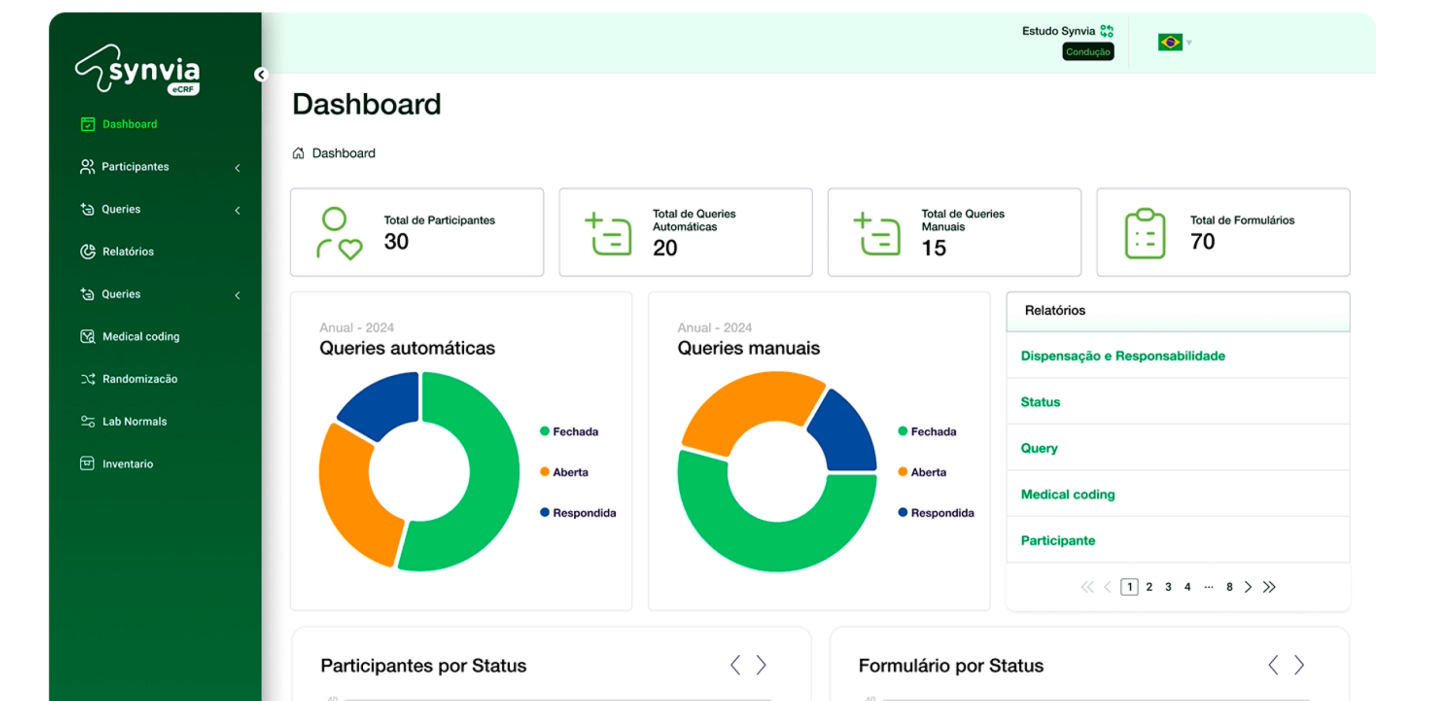Viewport: 1452px width, 701px height.
Task: Click the Condução status badge
Action: point(1088,51)
